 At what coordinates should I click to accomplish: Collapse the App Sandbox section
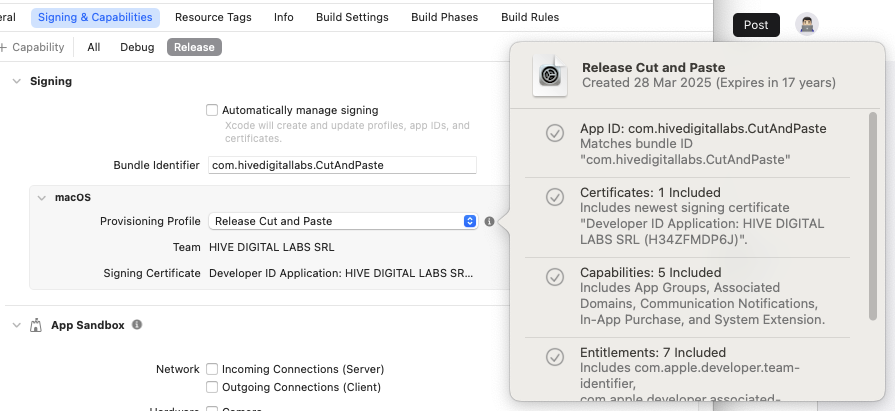pyautogui.click(x=17, y=325)
